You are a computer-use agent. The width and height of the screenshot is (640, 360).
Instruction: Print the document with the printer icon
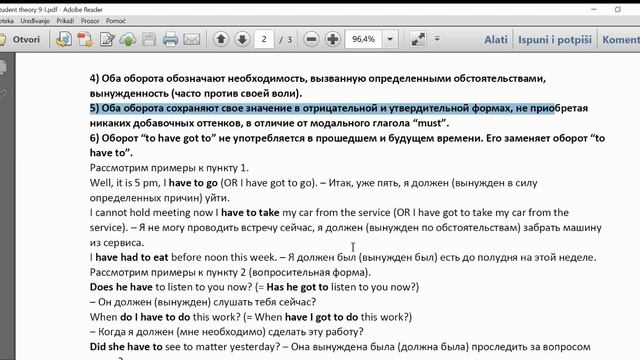click(x=170, y=40)
